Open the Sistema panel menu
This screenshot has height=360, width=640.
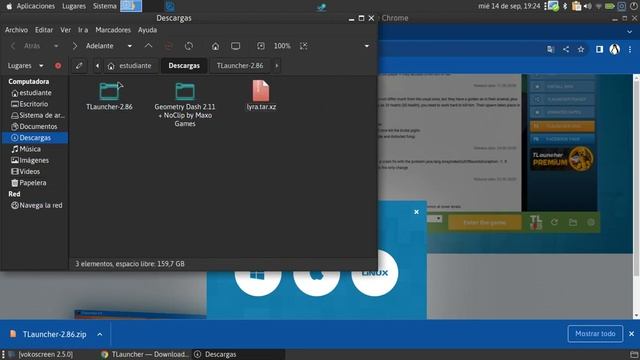104,6
